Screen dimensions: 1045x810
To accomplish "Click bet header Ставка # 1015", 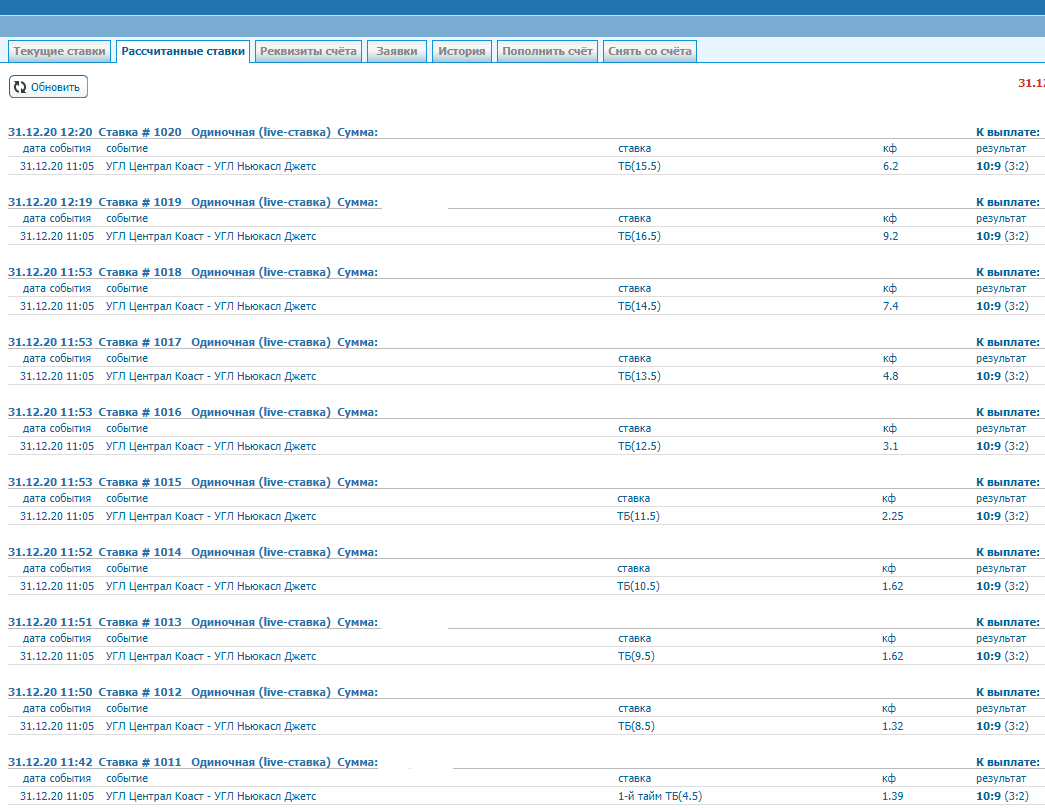I will (x=140, y=482).
